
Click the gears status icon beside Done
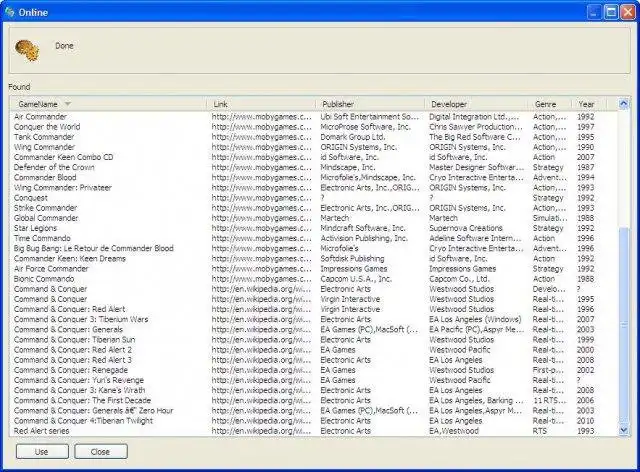click(x=27, y=50)
